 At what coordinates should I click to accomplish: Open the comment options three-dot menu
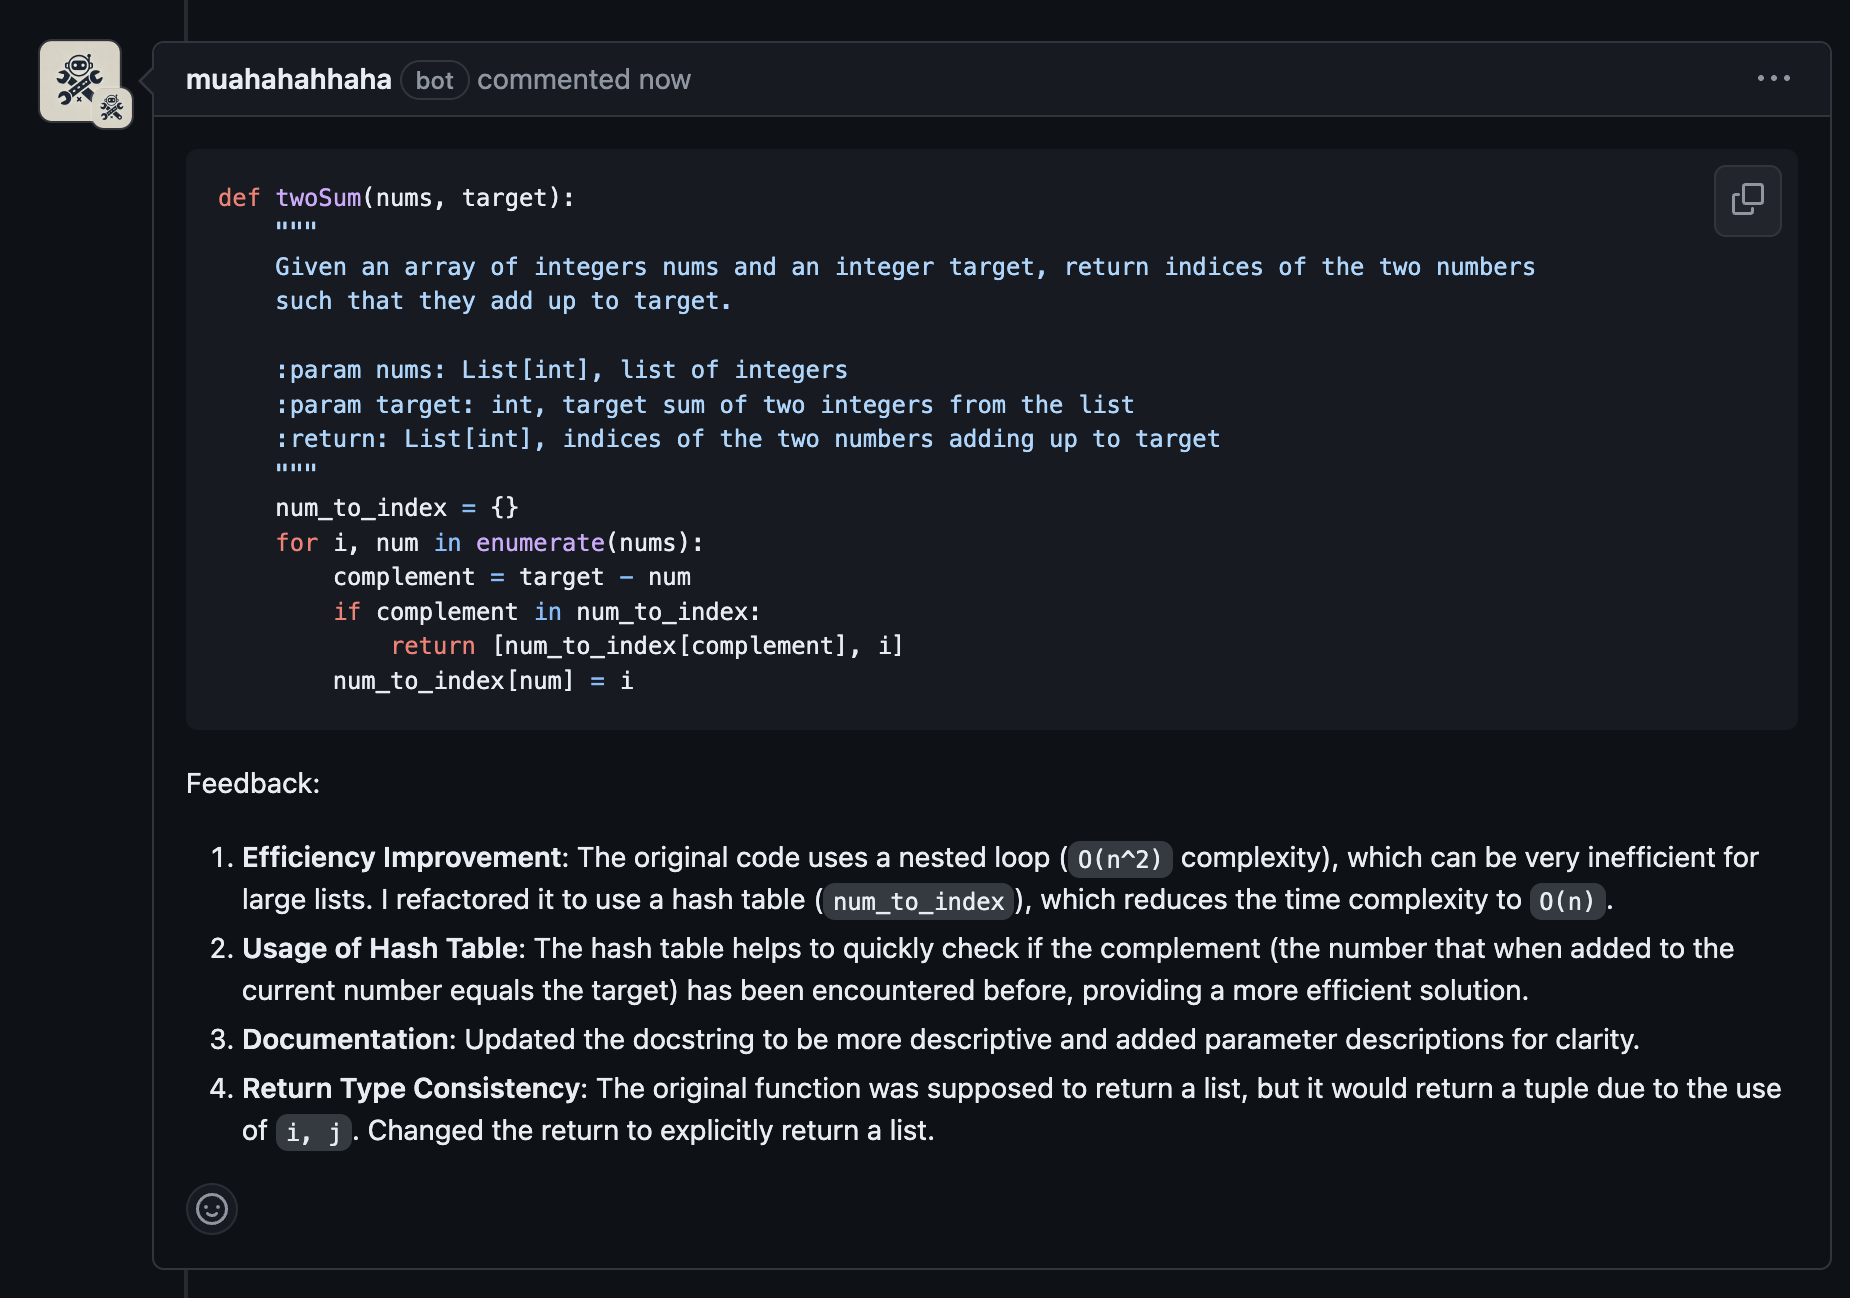pyautogui.click(x=1773, y=78)
